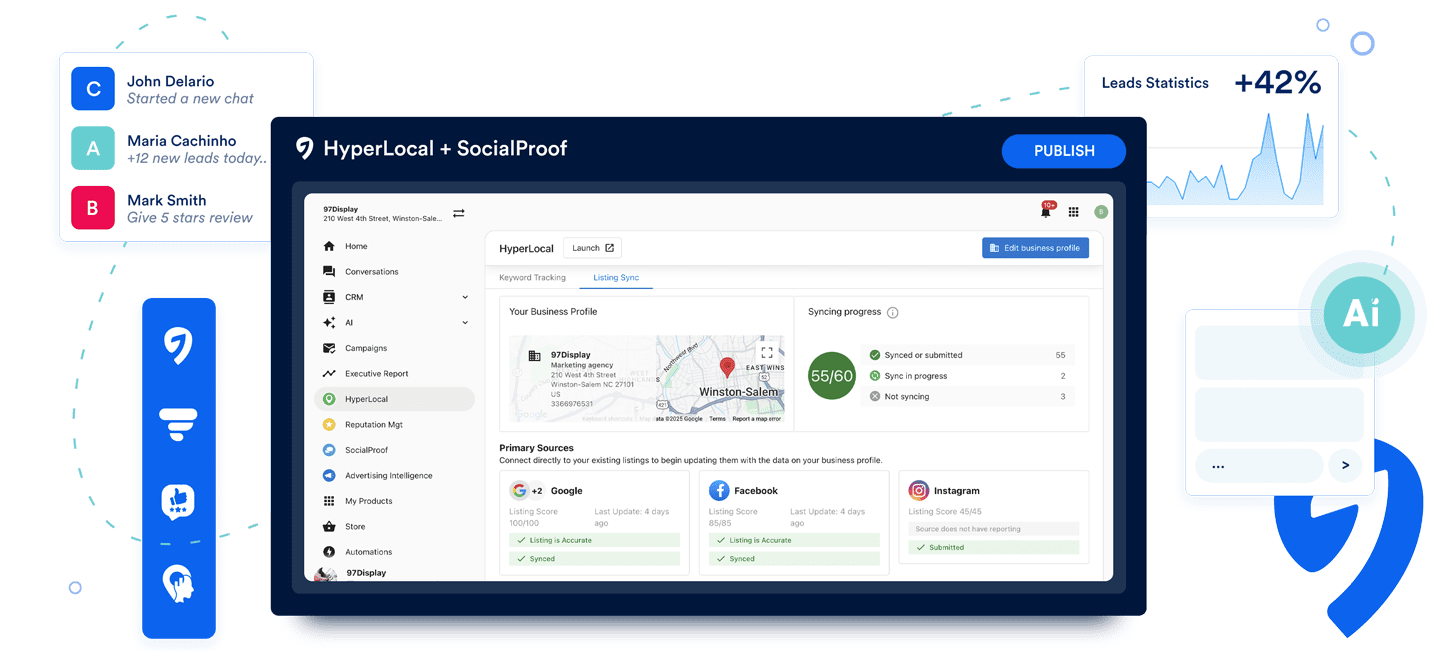Click the 55/60 sync progress circle

(x=832, y=376)
